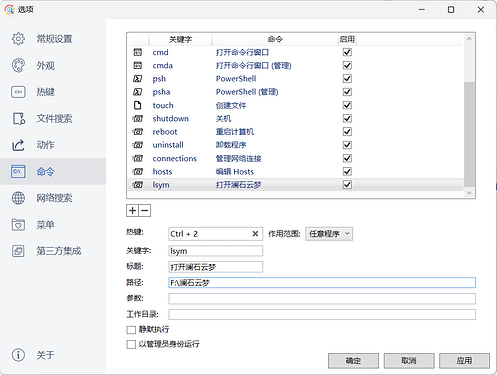Click the lsym row icon
Image resolution: width=497 pixels, height=375 pixels.
[x=137, y=185]
